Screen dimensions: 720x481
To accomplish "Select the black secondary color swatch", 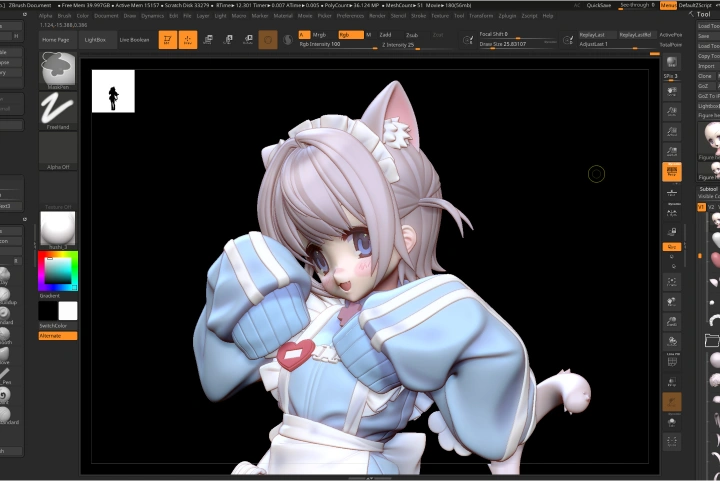I will (x=48, y=311).
